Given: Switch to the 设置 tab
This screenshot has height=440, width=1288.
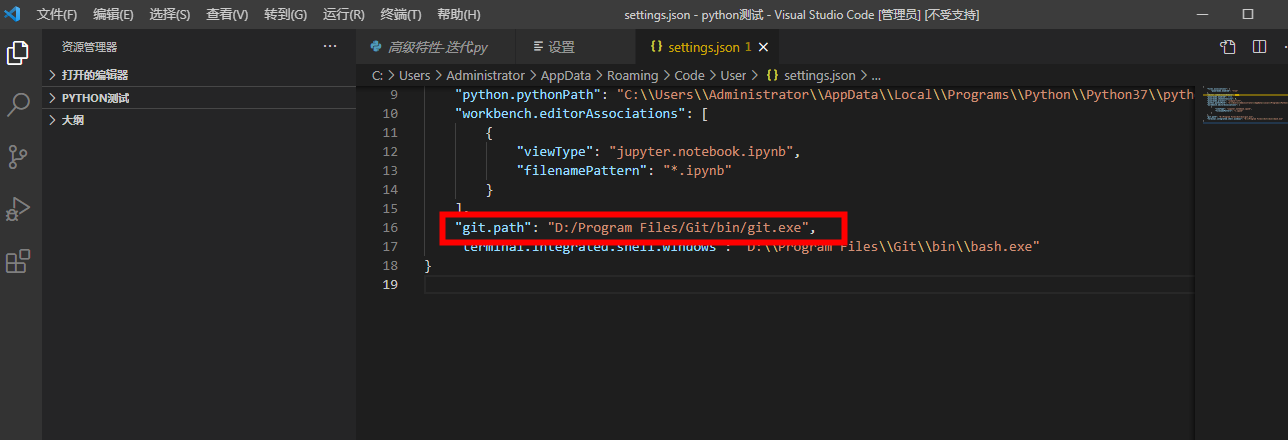Looking at the screenshot, I should point(575,47).
